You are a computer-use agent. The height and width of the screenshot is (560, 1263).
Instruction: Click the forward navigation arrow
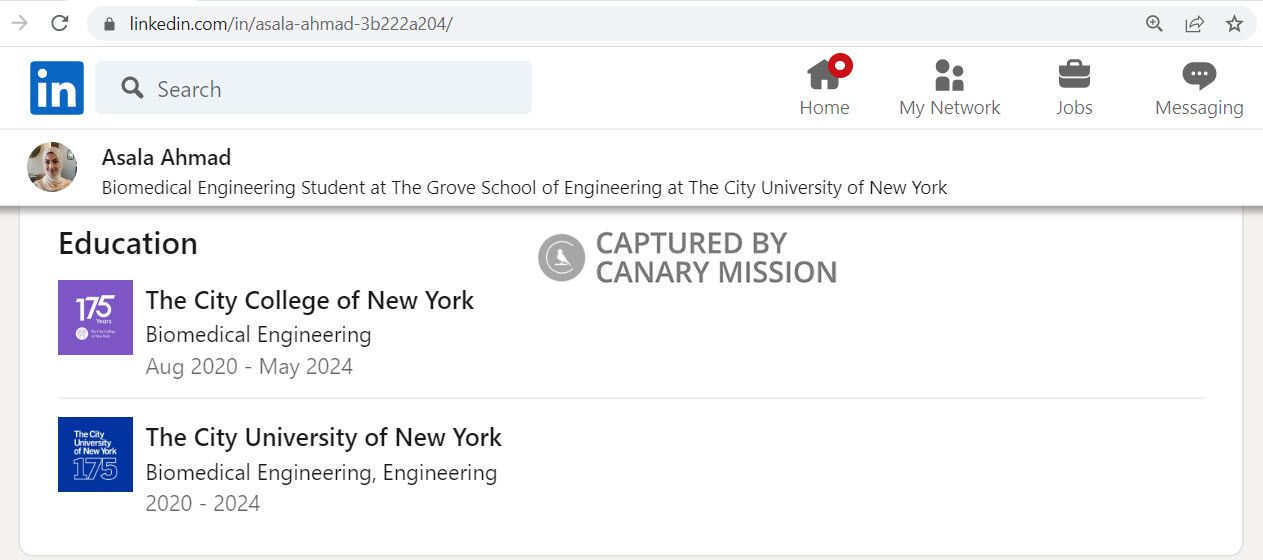click(x=19, y=23)
